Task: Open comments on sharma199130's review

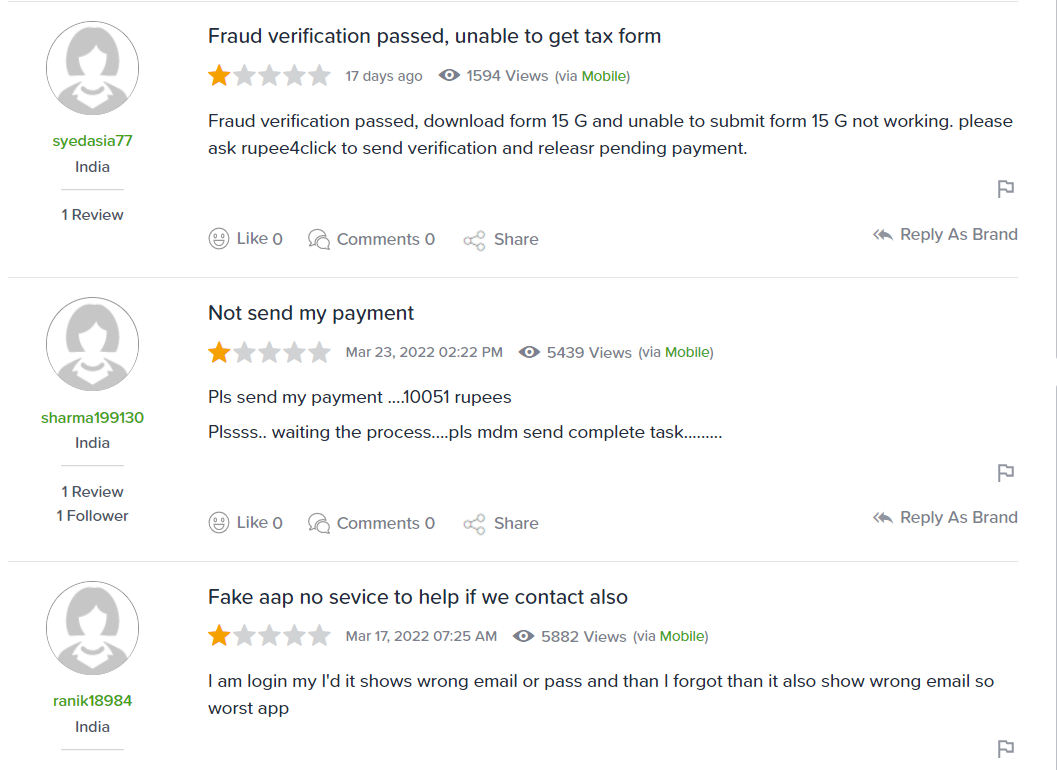Action: click(371, 523)
